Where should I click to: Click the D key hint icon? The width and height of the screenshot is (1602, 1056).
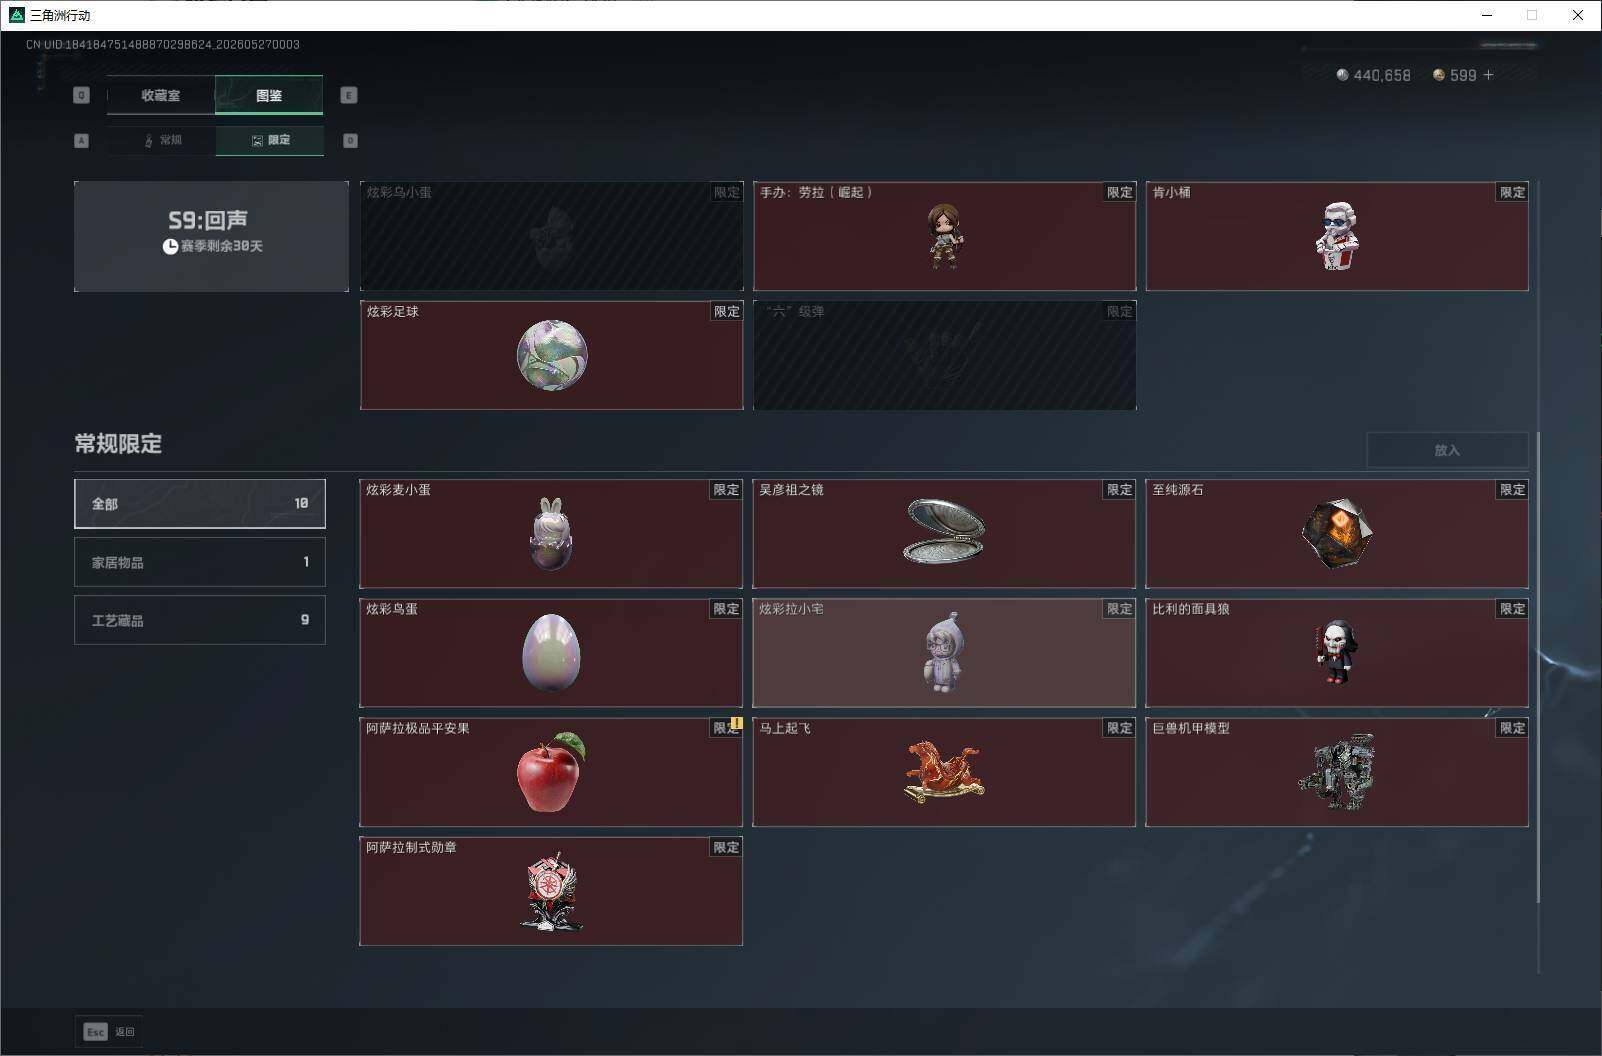click(x=350, y=141)
